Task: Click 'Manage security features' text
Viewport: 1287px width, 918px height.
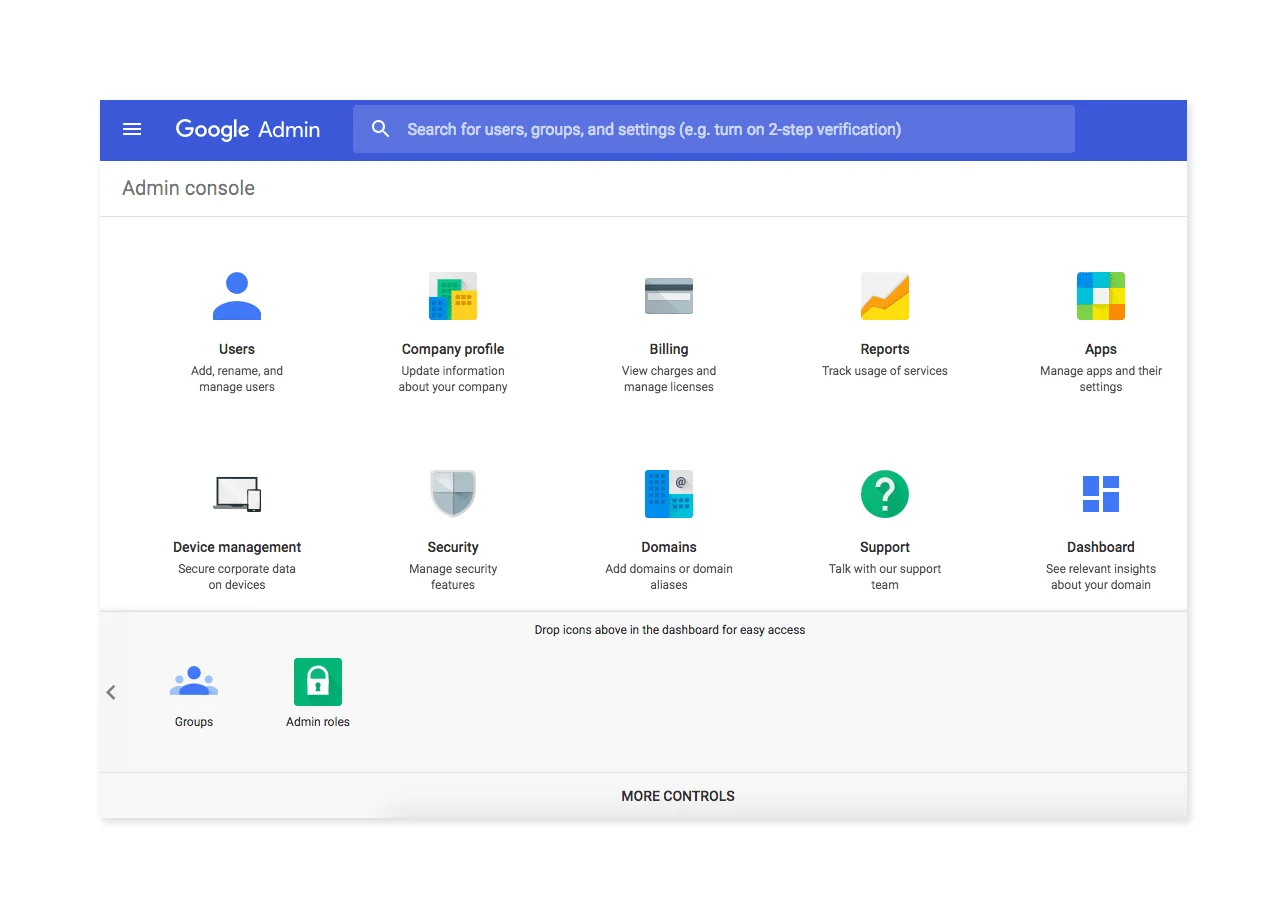Action: [x=453, y=577]
